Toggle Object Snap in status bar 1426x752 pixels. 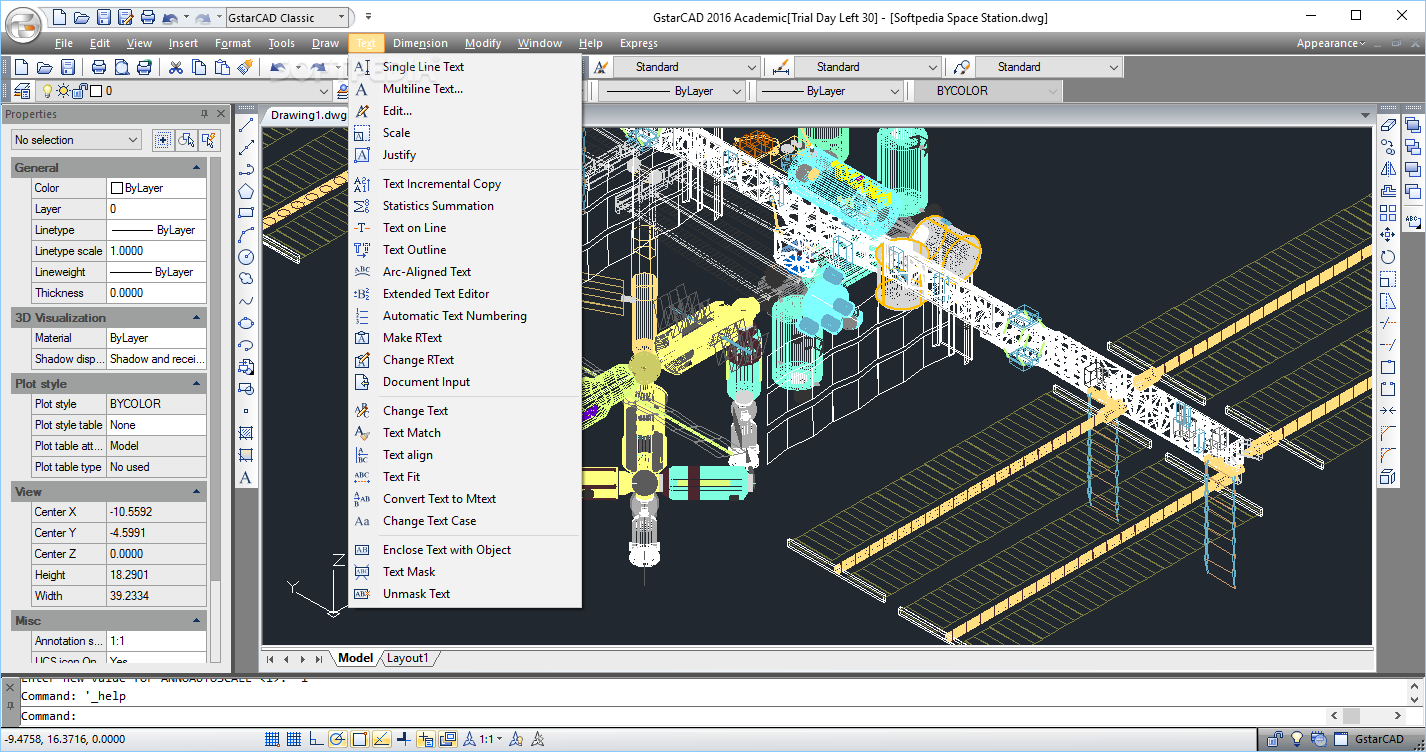pyautogui.click(x=359, y=740)
